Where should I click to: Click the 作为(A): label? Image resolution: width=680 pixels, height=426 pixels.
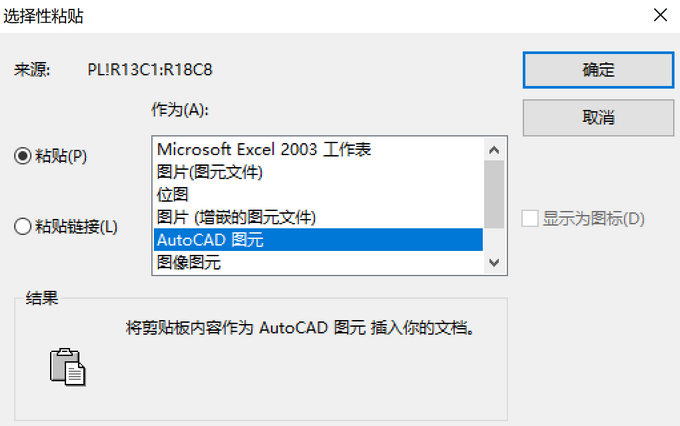coord(180,110)
